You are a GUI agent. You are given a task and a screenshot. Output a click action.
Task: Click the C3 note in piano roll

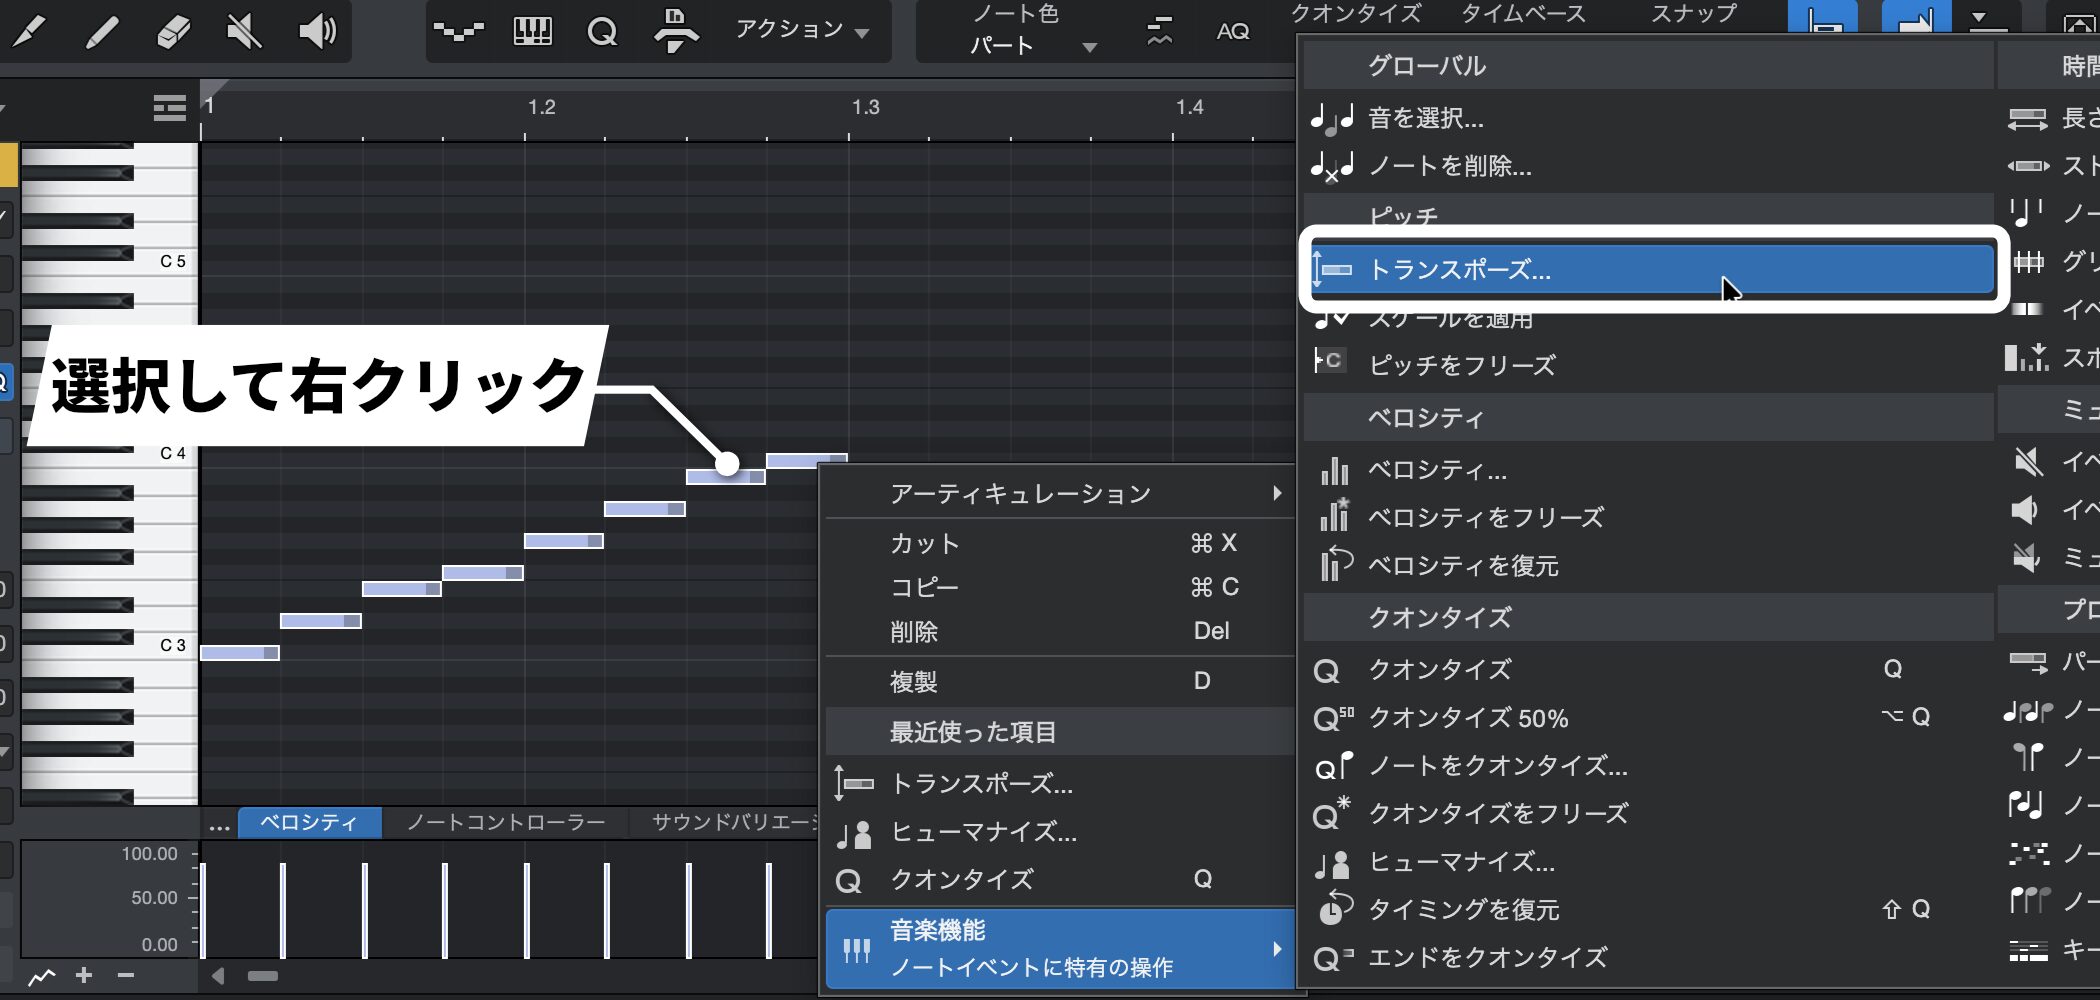[x=240, y=653]
